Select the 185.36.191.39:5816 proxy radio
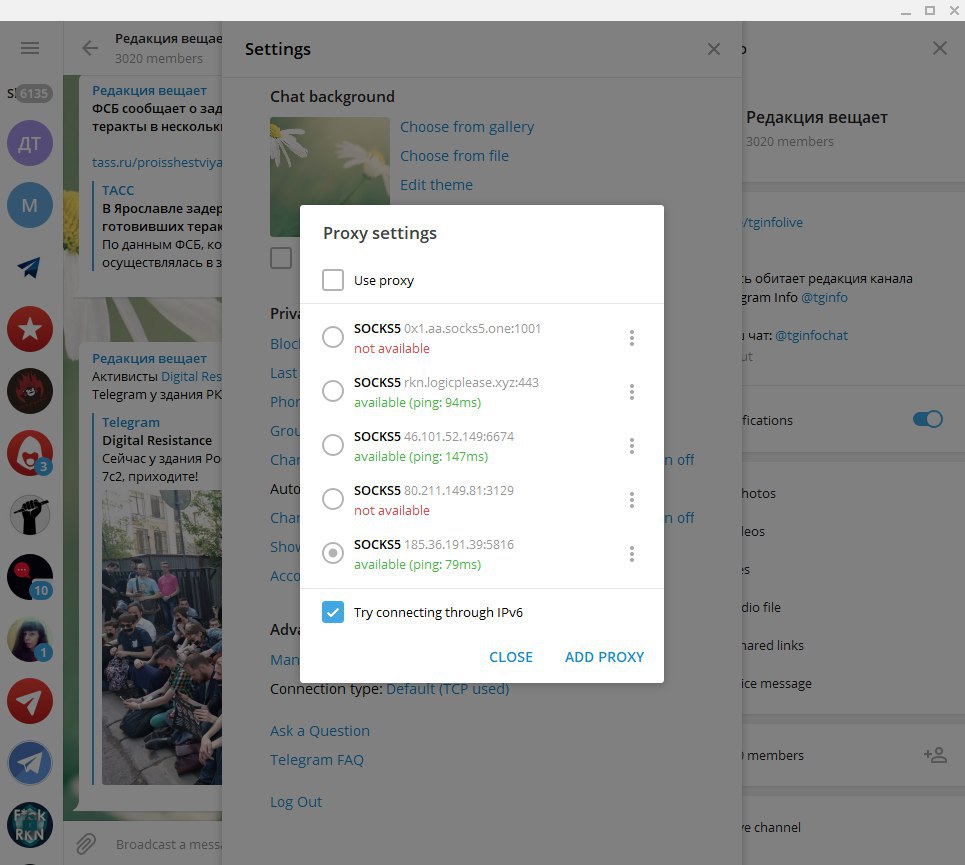 333,553
